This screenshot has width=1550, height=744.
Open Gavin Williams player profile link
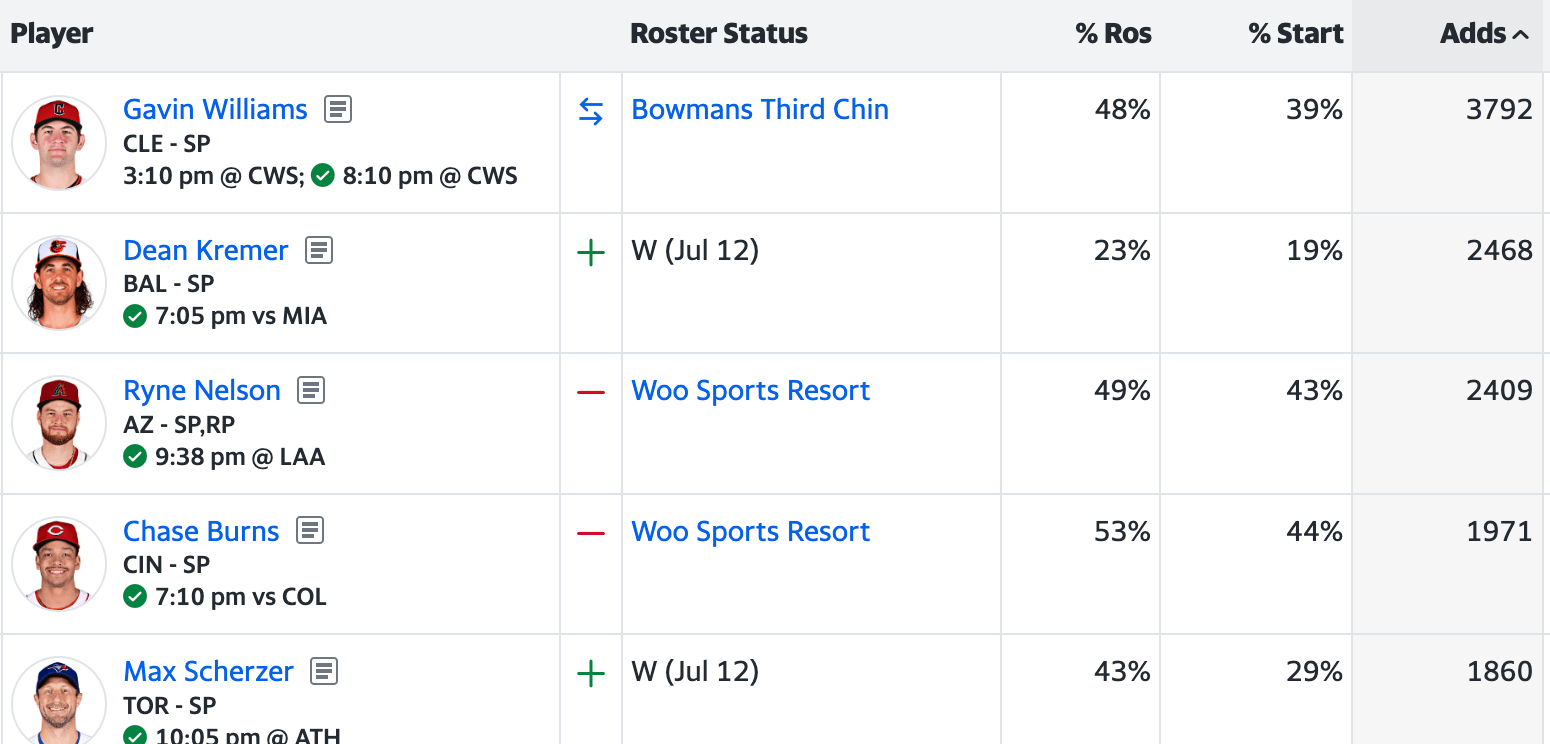215,109
